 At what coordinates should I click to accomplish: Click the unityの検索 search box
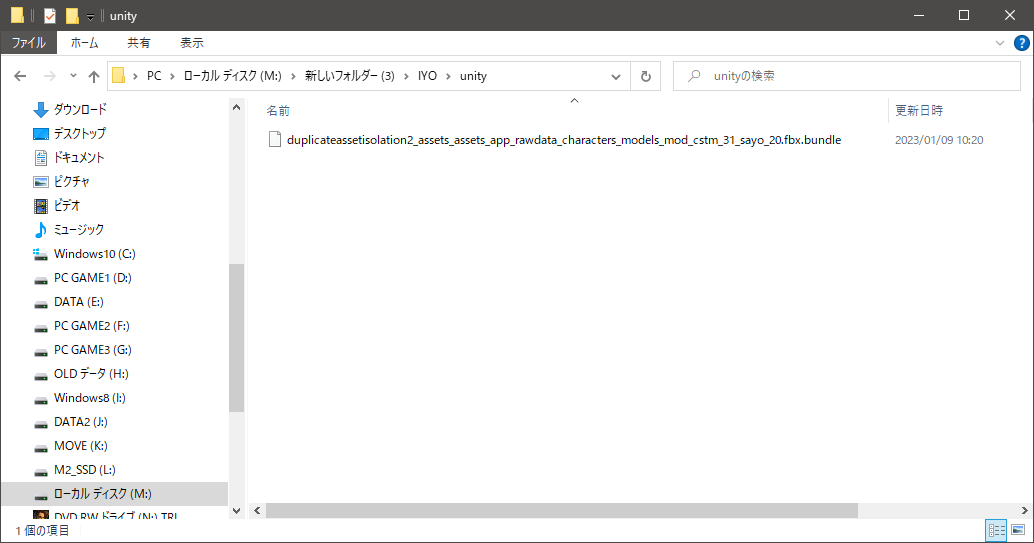tap(847, 77)
